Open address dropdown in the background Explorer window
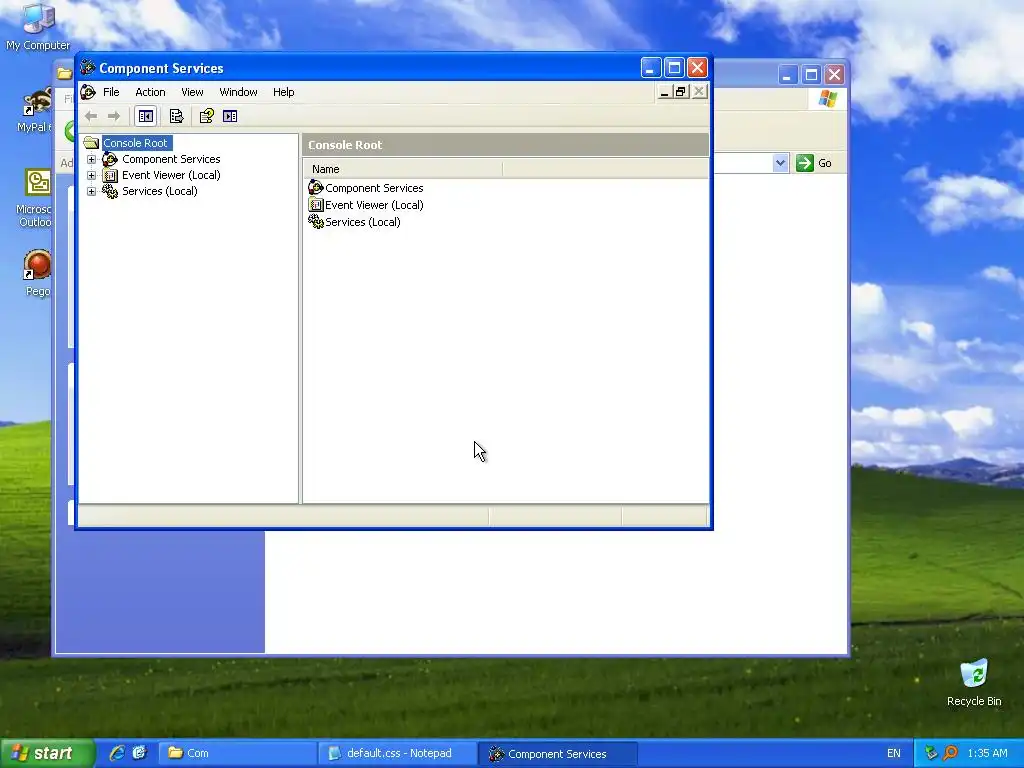Screen dimensions: 1024x768 coord(780,163)
